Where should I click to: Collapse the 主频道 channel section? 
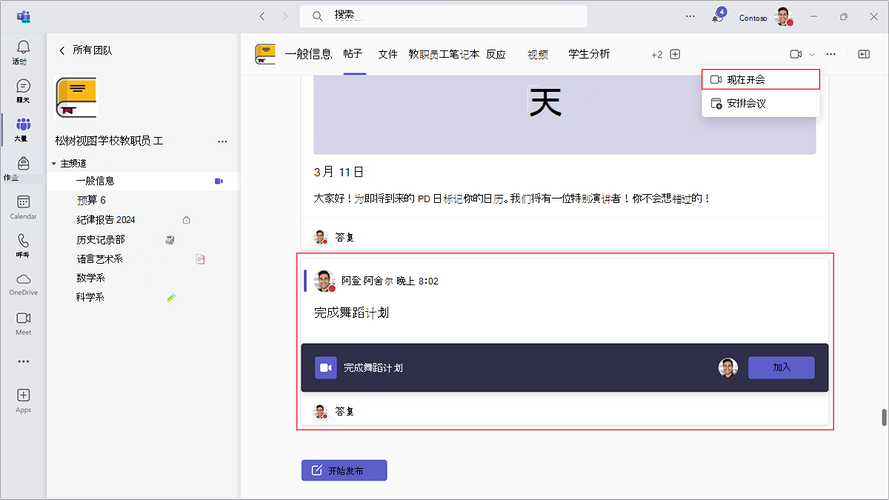(54, 163)
